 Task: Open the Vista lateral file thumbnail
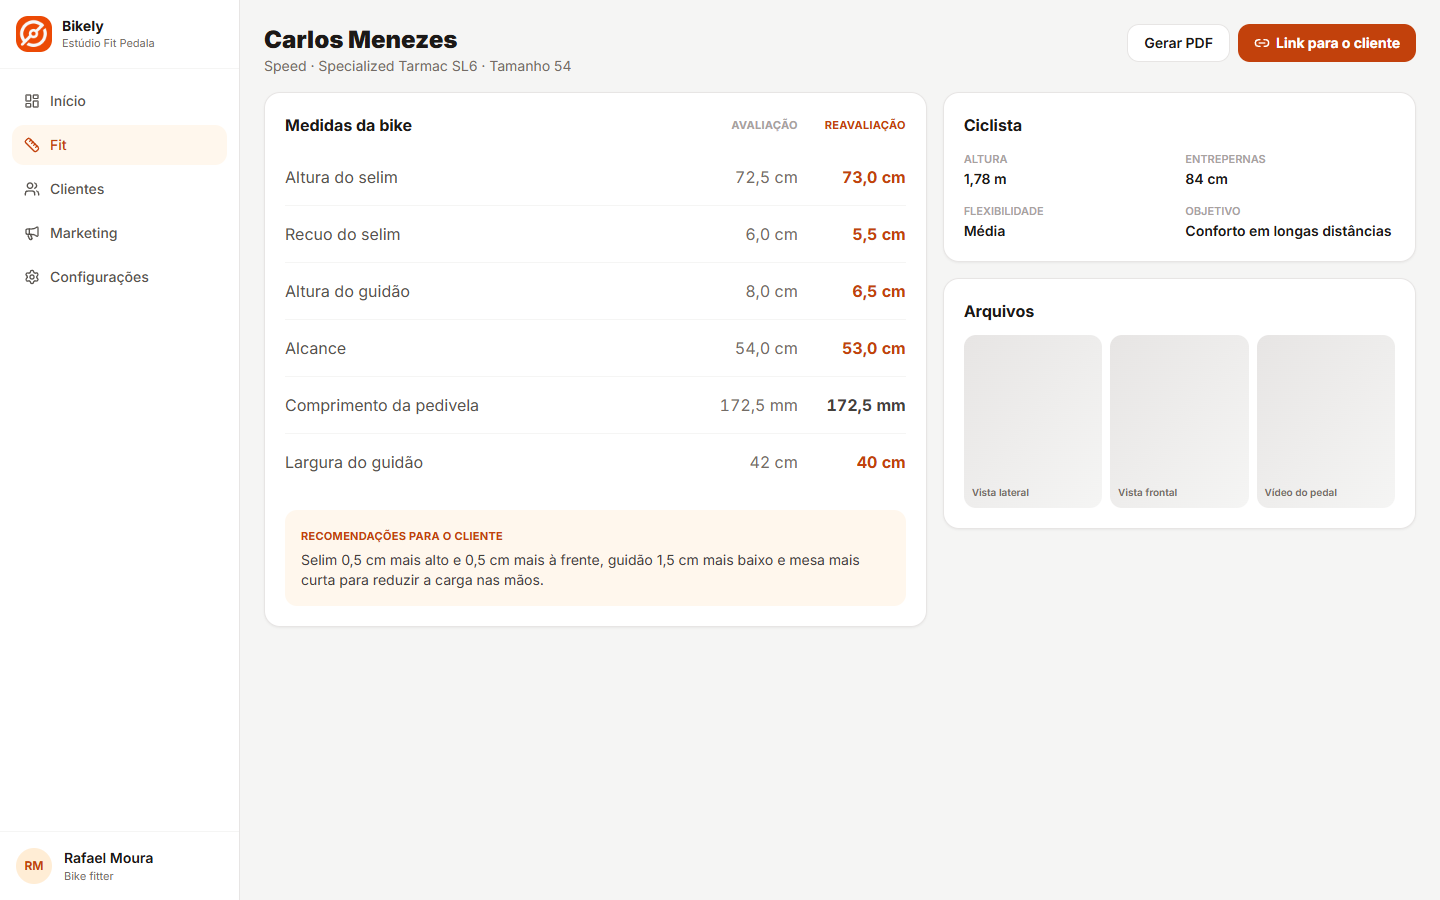coord(1033,421)
